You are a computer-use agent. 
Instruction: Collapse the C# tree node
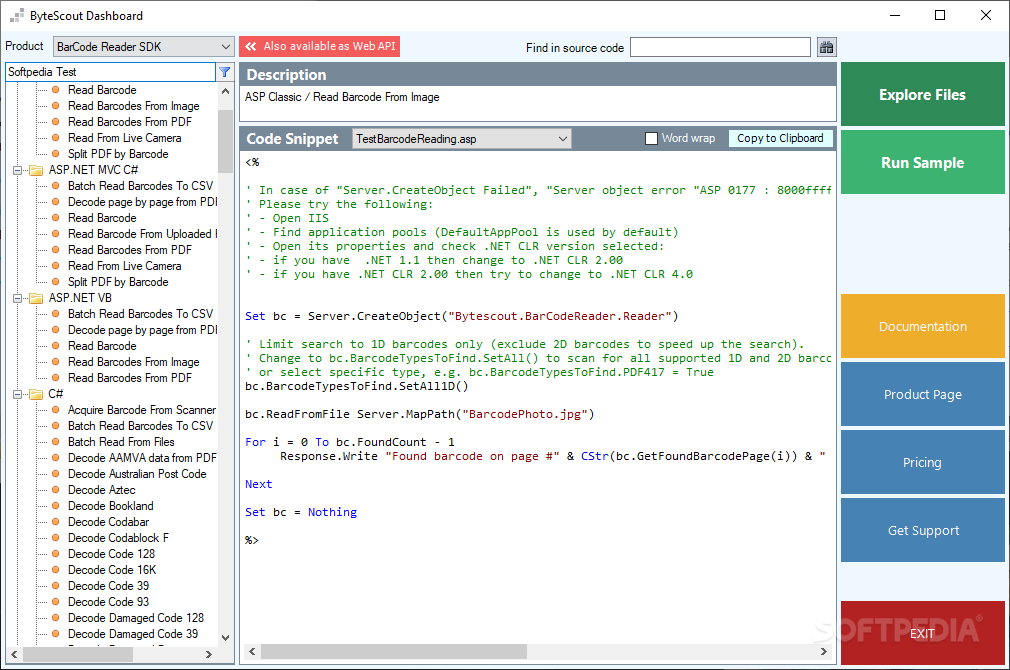tap(17, 394)
